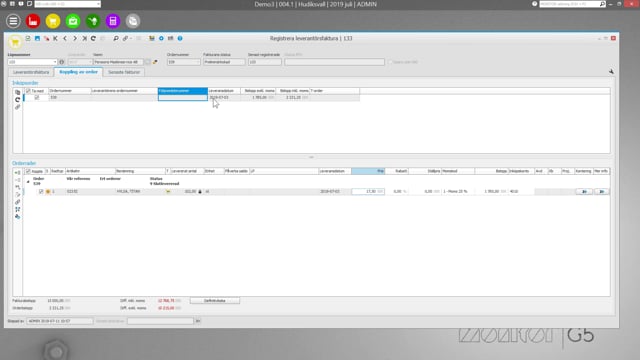640x360 pixels.
Task: Select the Koppling av order tab
Action: pos(78,72)
